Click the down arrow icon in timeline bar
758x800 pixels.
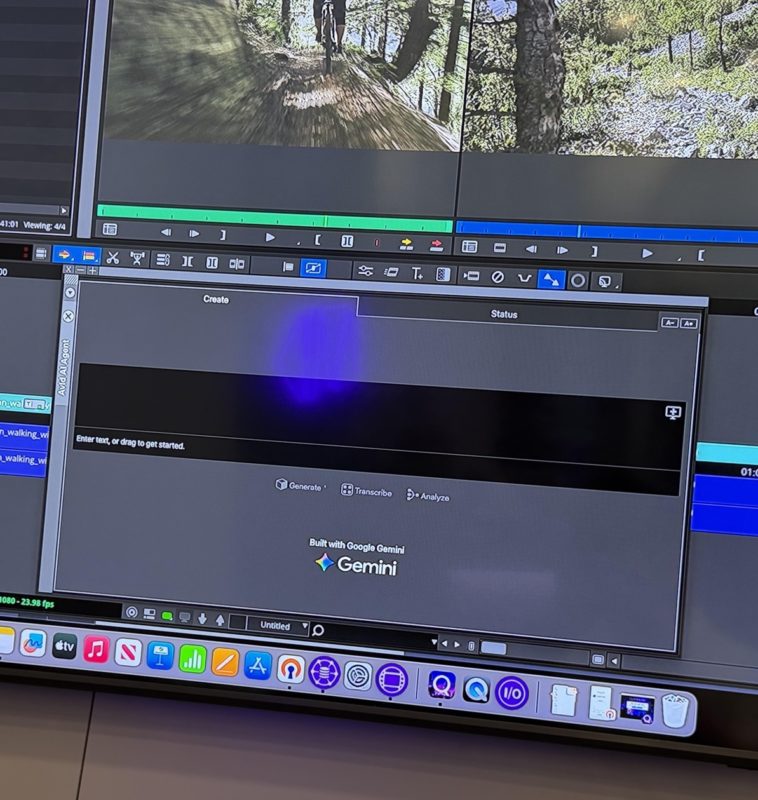click(202, 619)
